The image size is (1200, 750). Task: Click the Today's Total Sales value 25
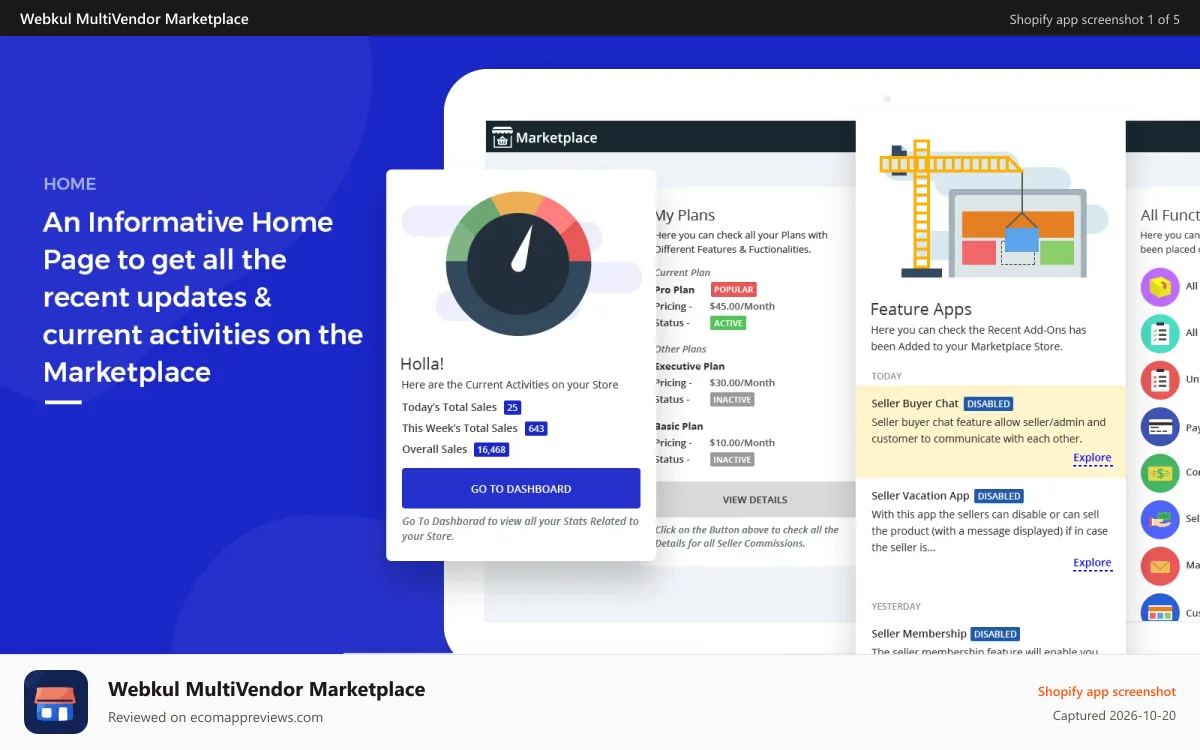512,407
